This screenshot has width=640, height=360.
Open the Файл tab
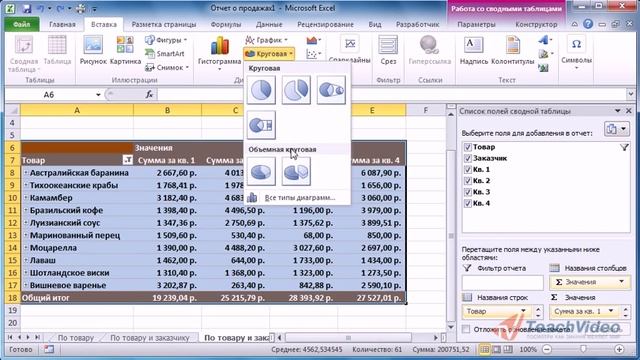click(x=22, y=24)
